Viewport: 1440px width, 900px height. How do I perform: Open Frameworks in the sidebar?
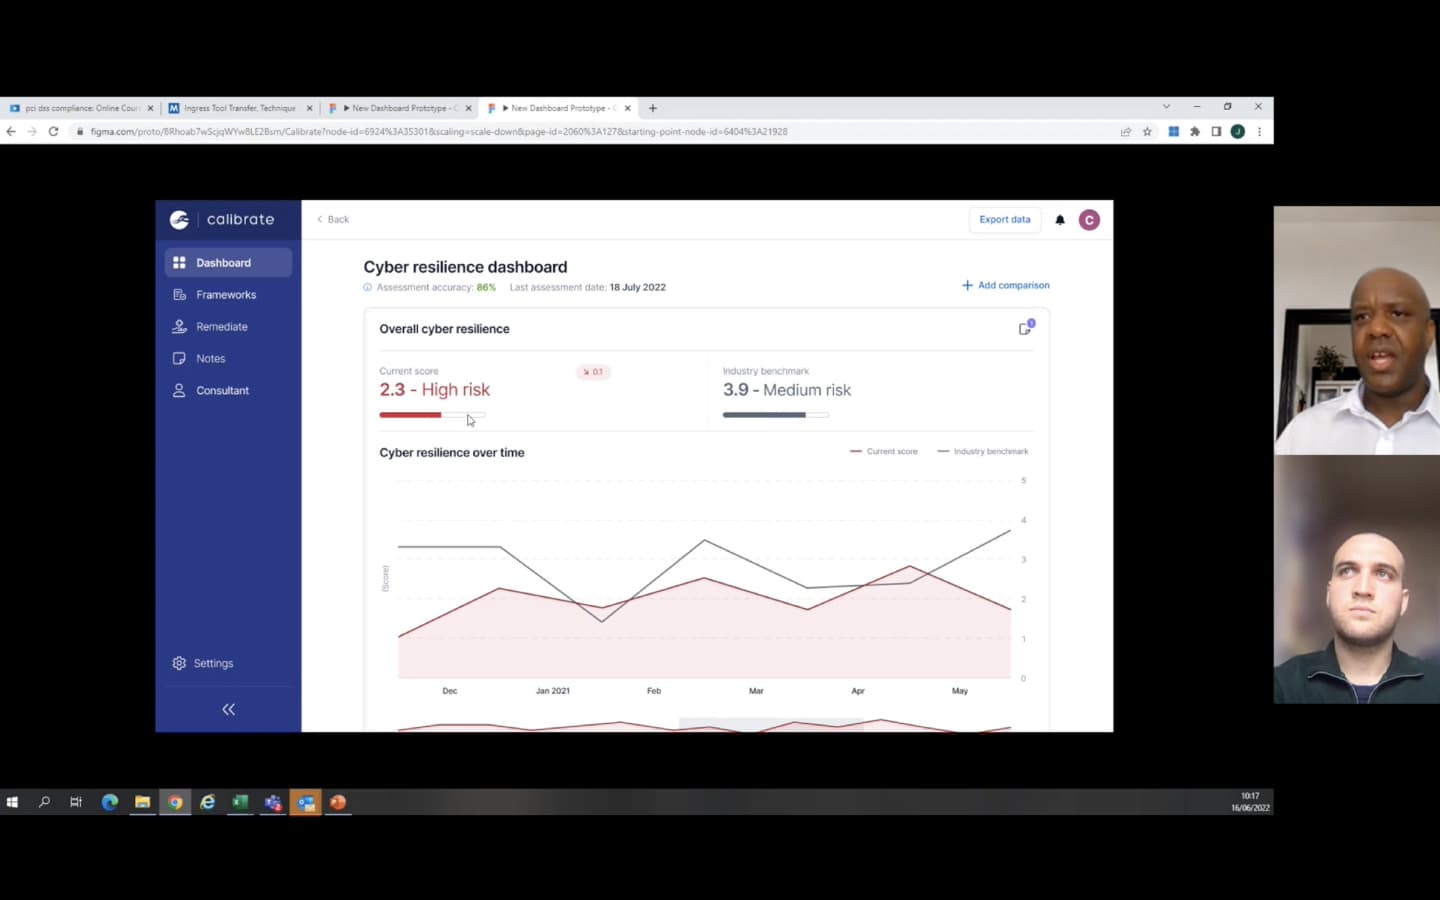click(x=228, y=295)
